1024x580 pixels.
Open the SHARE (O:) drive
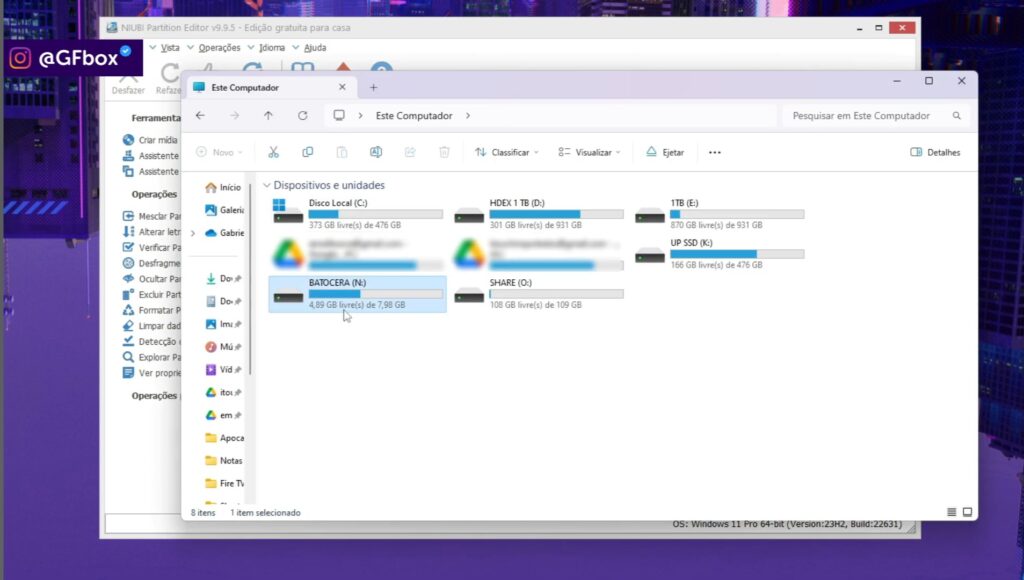coord(538,293)
